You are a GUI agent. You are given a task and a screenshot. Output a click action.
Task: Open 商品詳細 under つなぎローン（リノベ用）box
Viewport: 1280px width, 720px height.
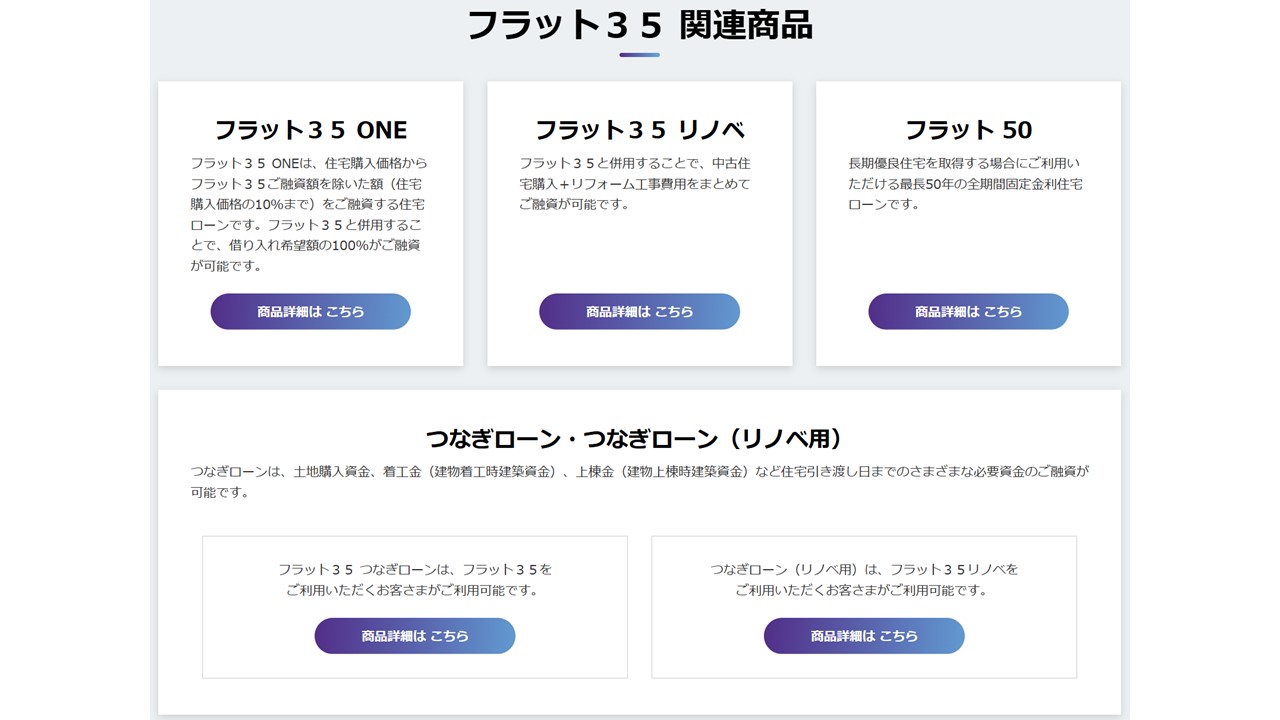point(864,636)
